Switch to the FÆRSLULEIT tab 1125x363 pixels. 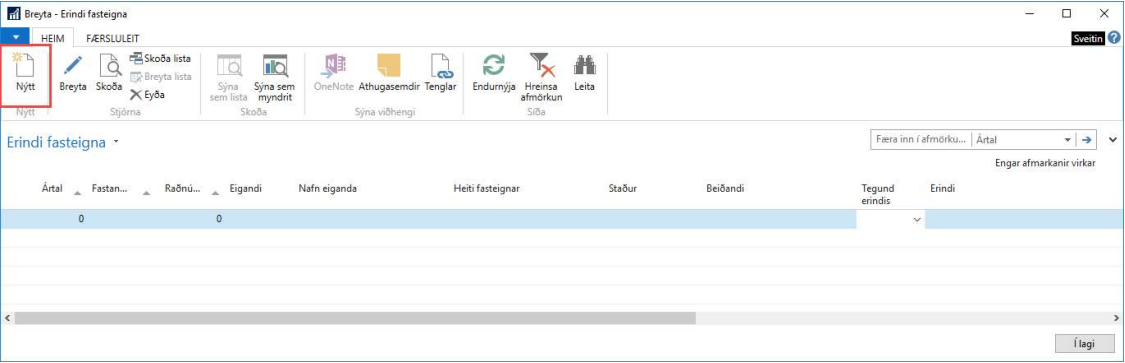(x=113, y=38)
